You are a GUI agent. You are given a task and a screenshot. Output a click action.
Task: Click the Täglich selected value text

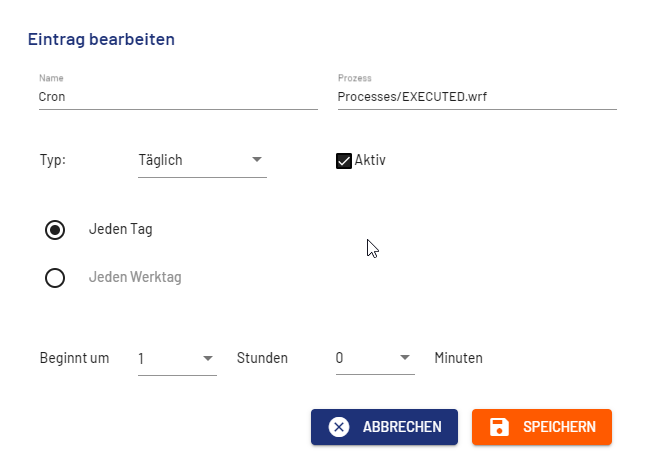pos(161,160)
